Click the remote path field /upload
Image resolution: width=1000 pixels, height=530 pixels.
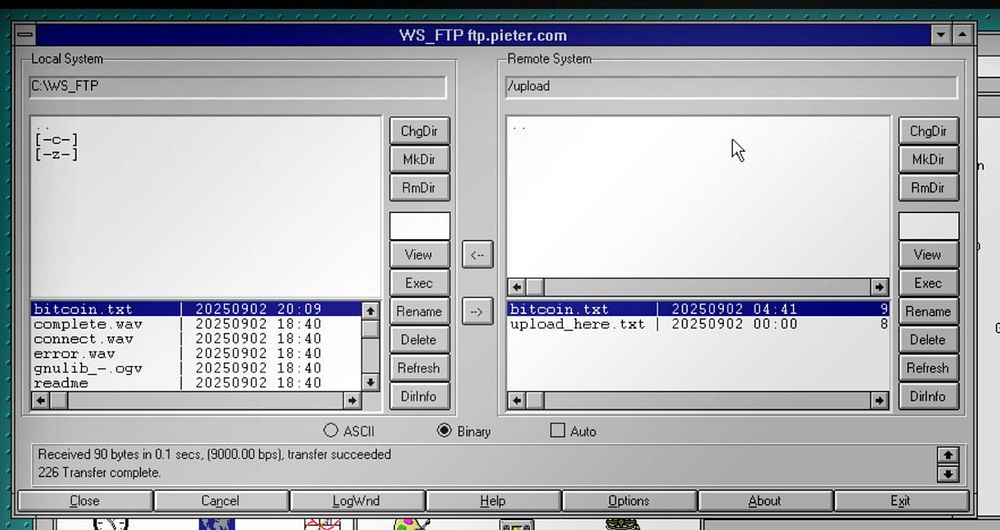point(732,86)
